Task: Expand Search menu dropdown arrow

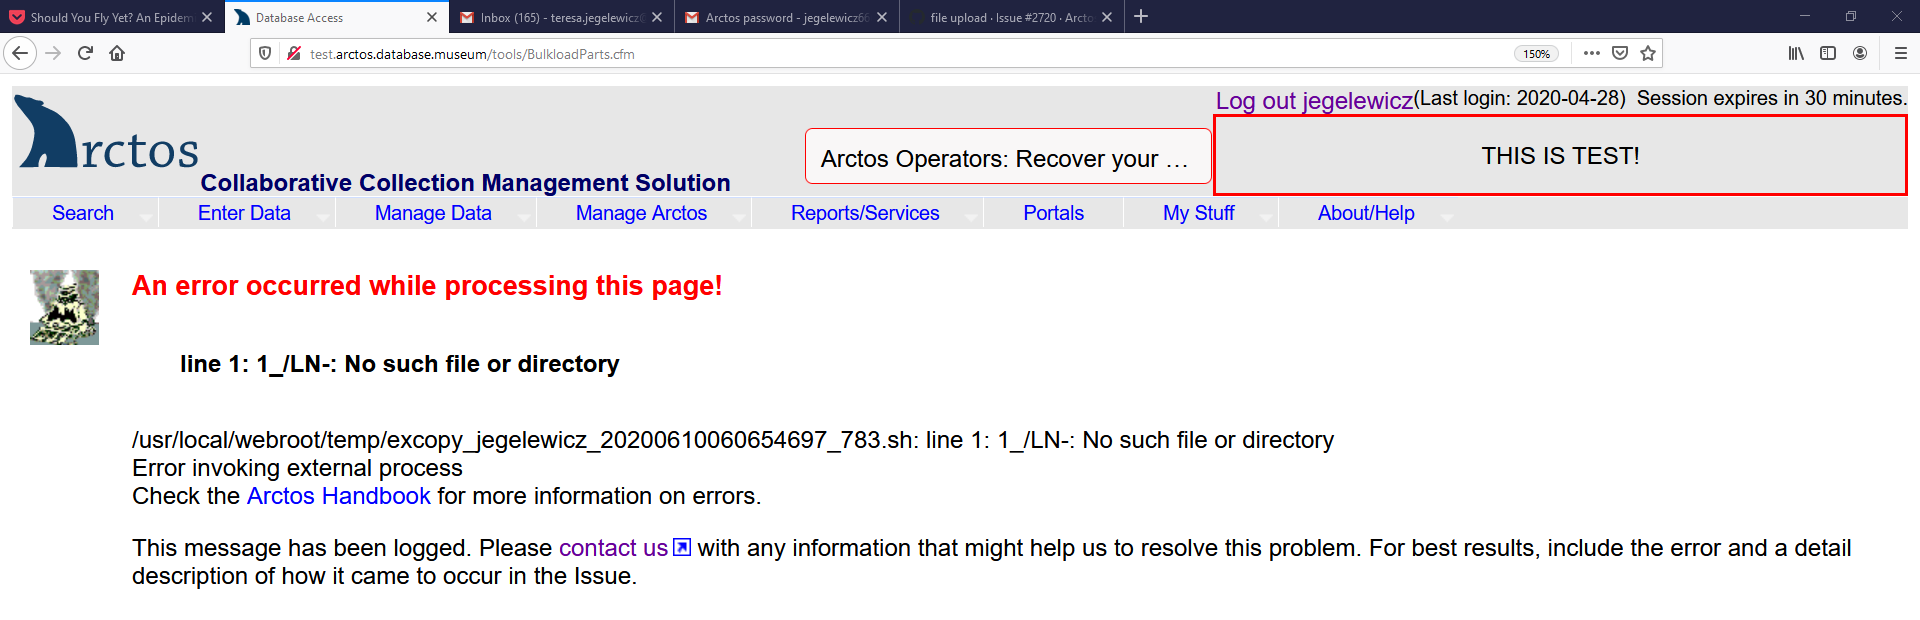Action: (146, 217)
